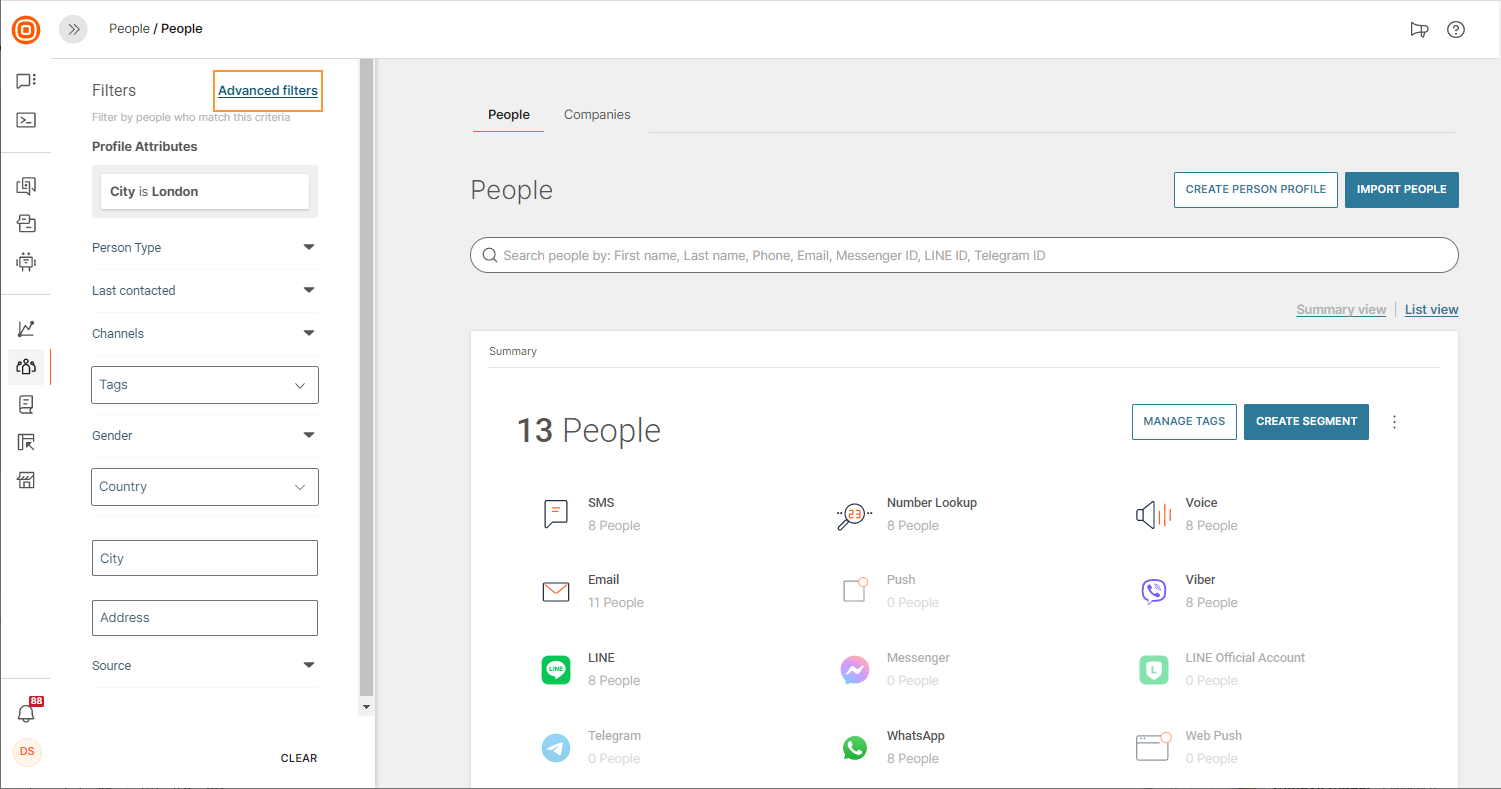Expand the sidebar with double-chevron icon
The height and width of the screenshot is (789, 1501).
click(73, 30)
